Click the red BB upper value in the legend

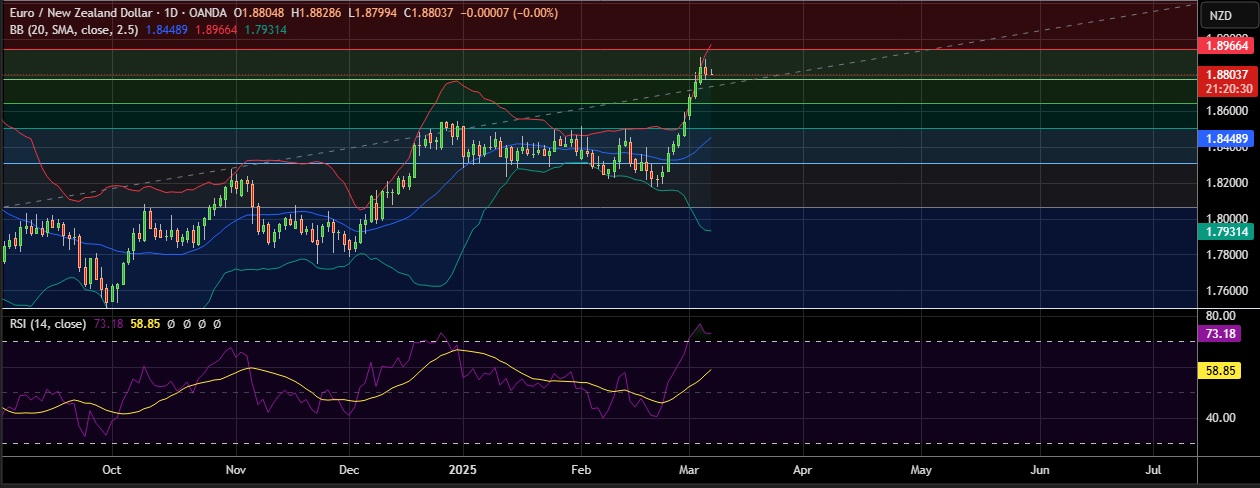[x=215, y=30]
